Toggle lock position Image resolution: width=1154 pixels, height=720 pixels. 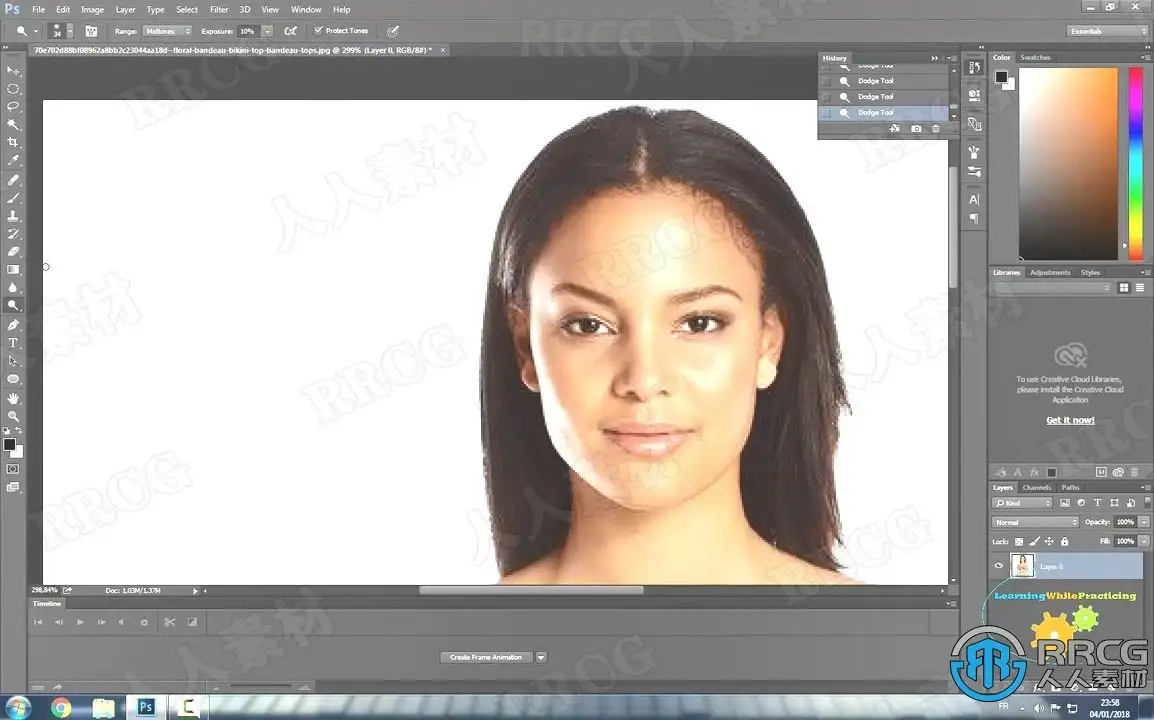coord(1049,541)
